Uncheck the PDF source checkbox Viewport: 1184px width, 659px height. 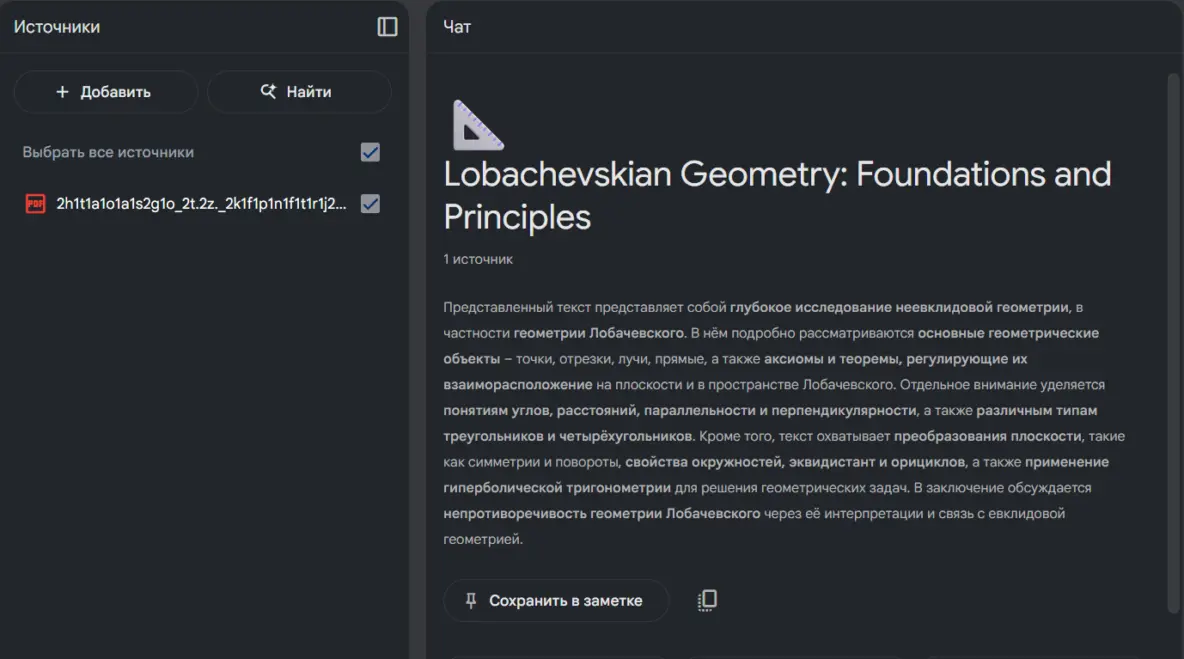370,204
